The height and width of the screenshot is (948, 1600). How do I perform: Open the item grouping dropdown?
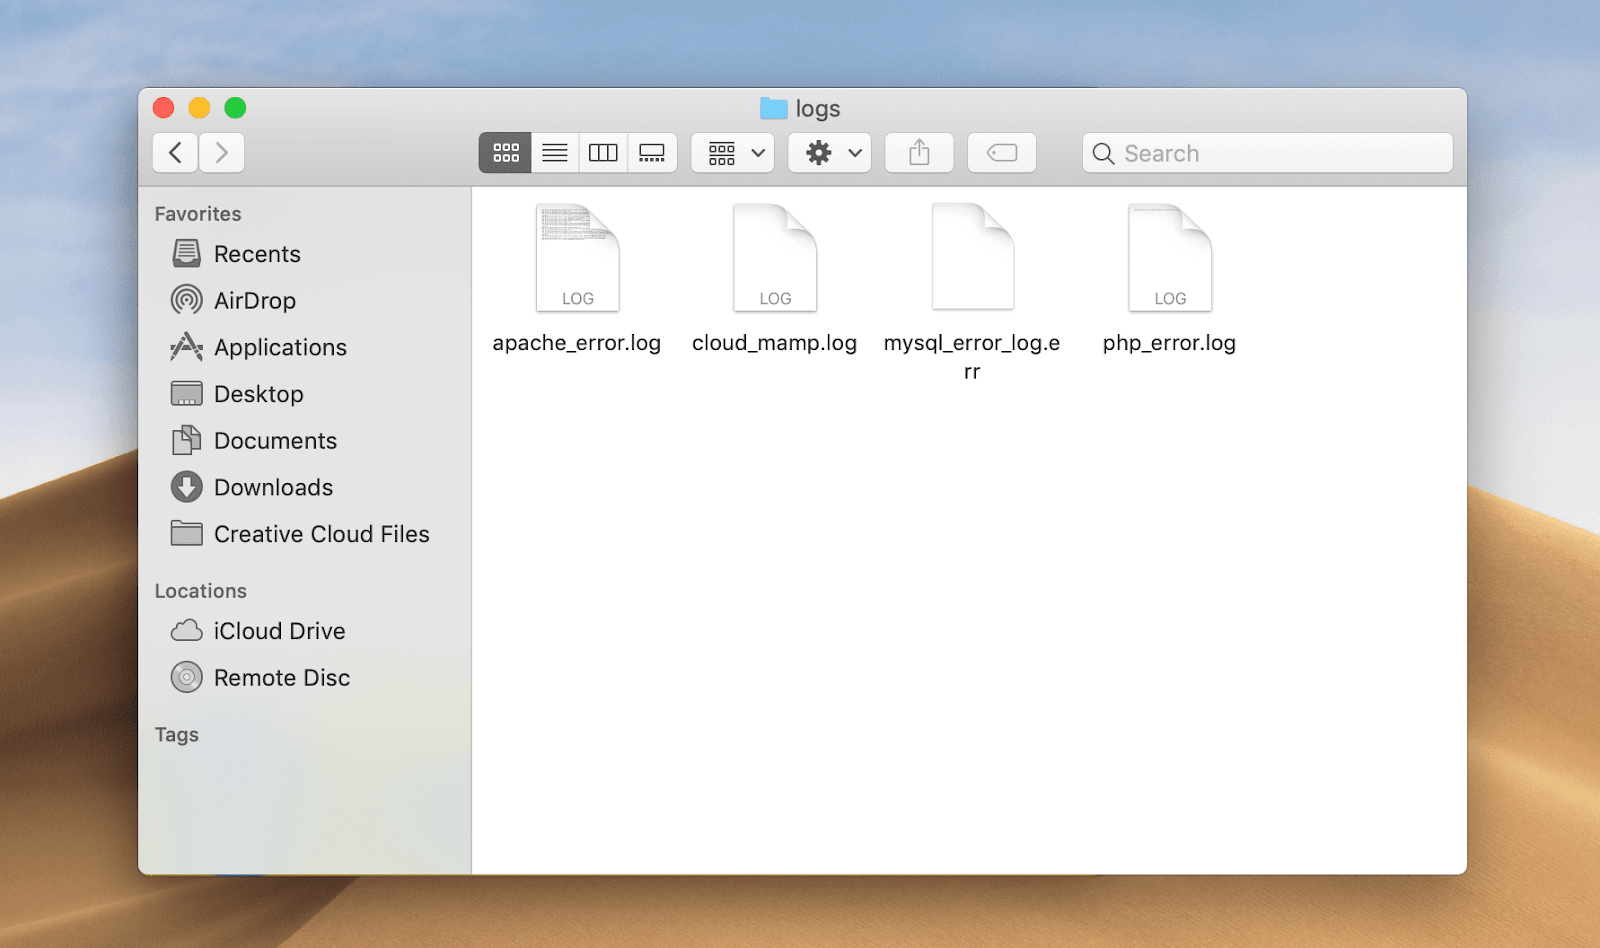[x=733, y=152]
